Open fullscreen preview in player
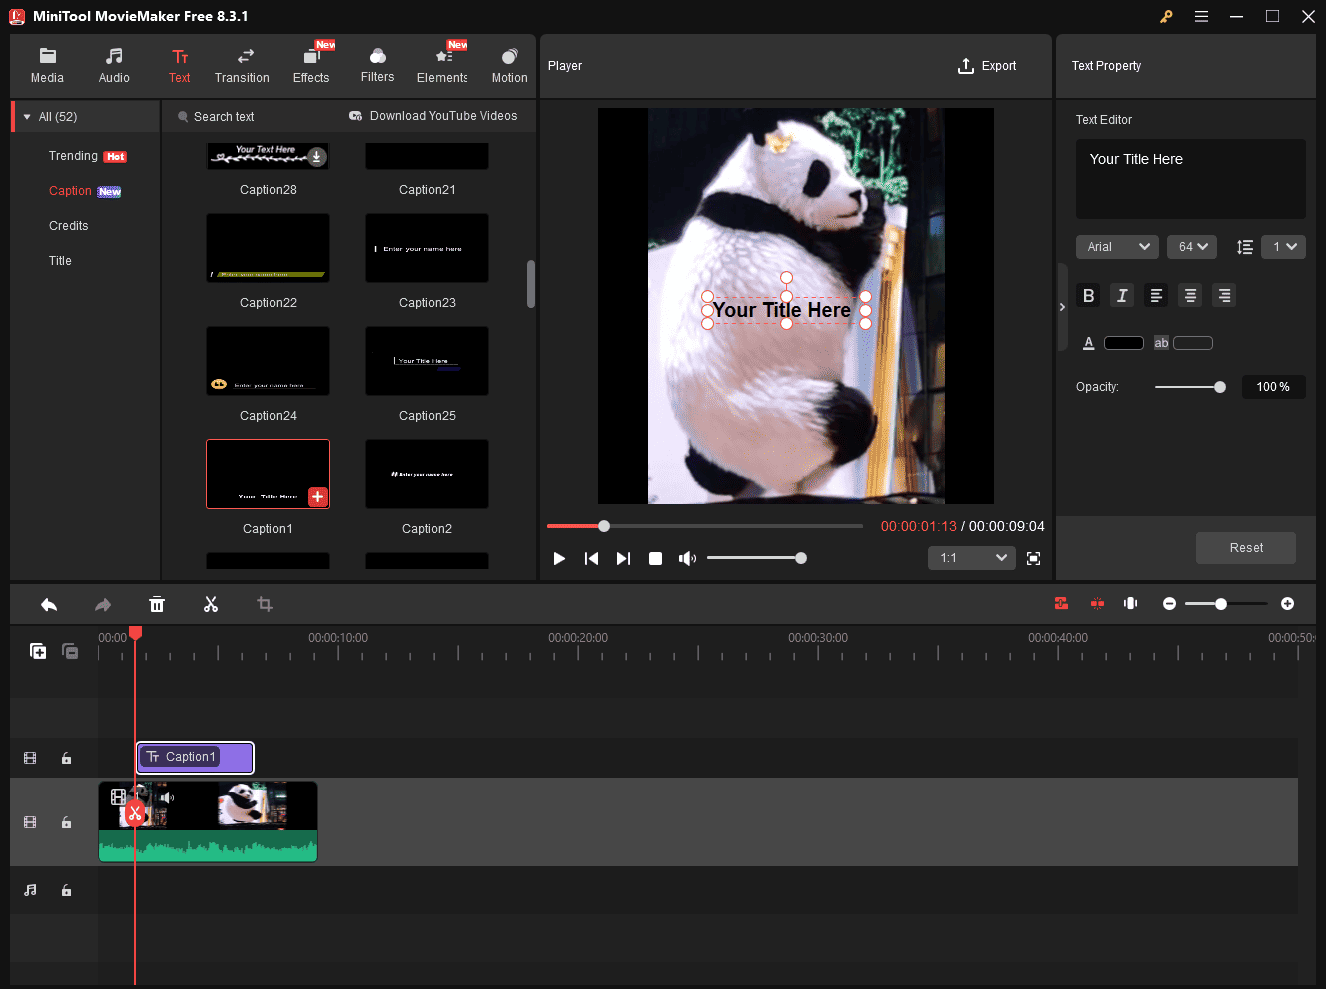 pyautogui.click(x=1033, y=558)
